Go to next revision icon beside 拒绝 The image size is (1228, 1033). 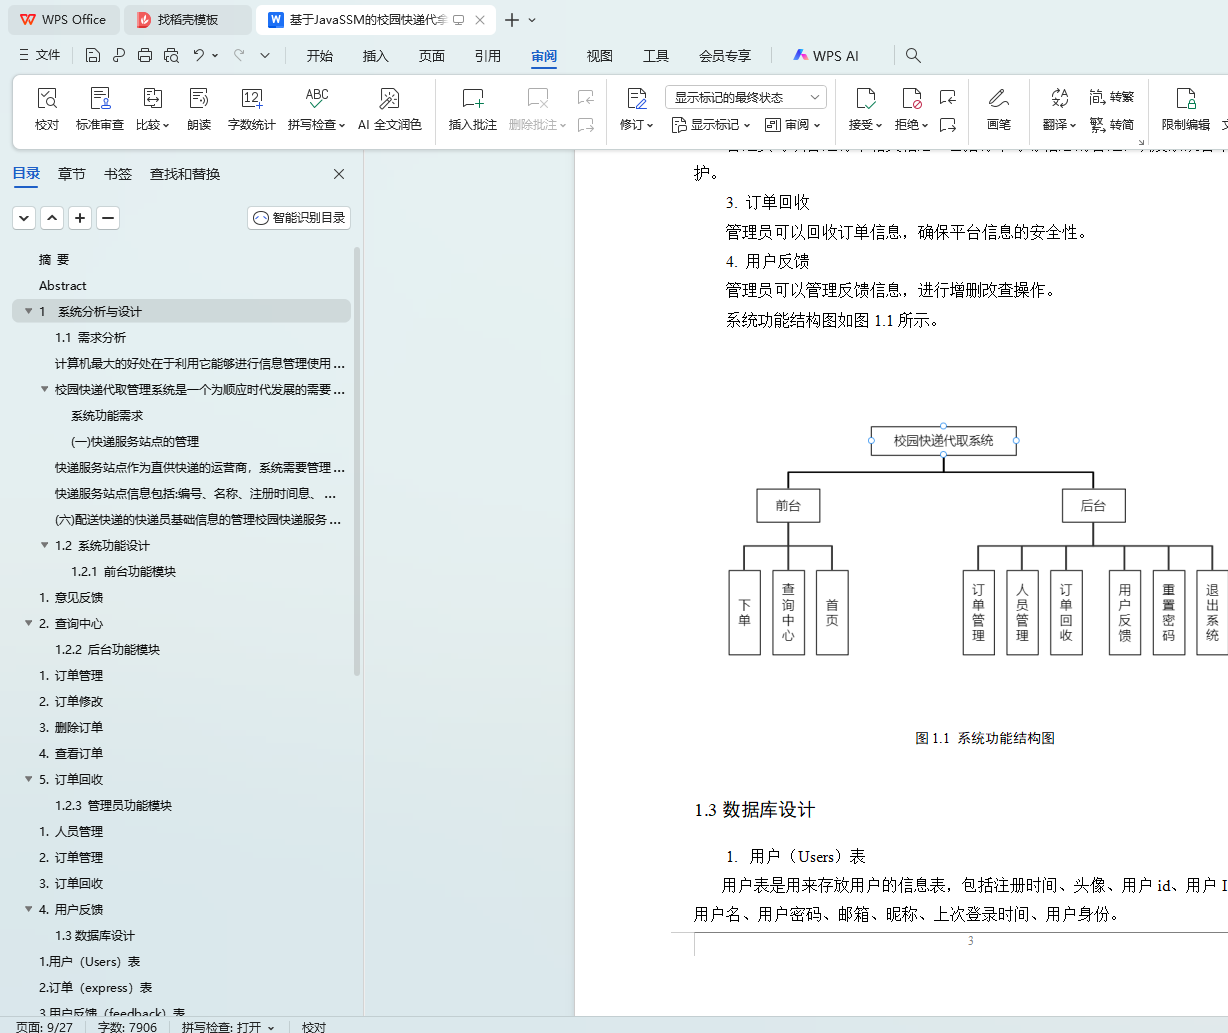(948, 125)
